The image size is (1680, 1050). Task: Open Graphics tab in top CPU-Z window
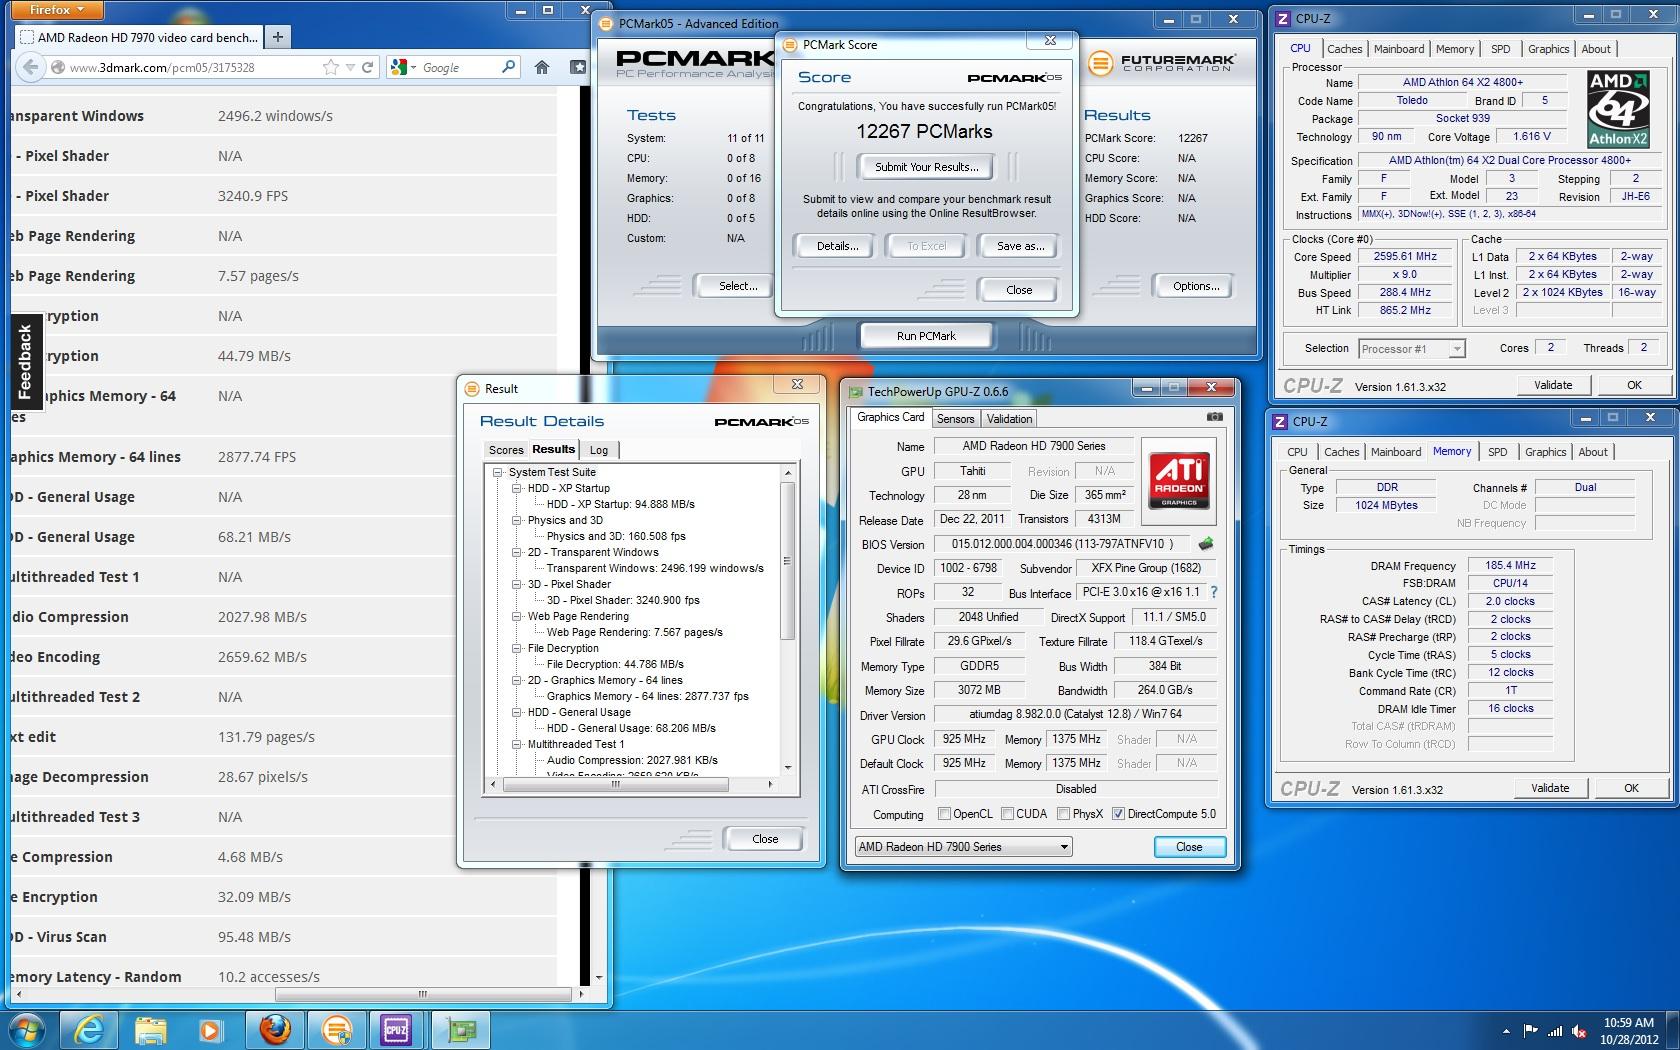[x=1548, y=49]
